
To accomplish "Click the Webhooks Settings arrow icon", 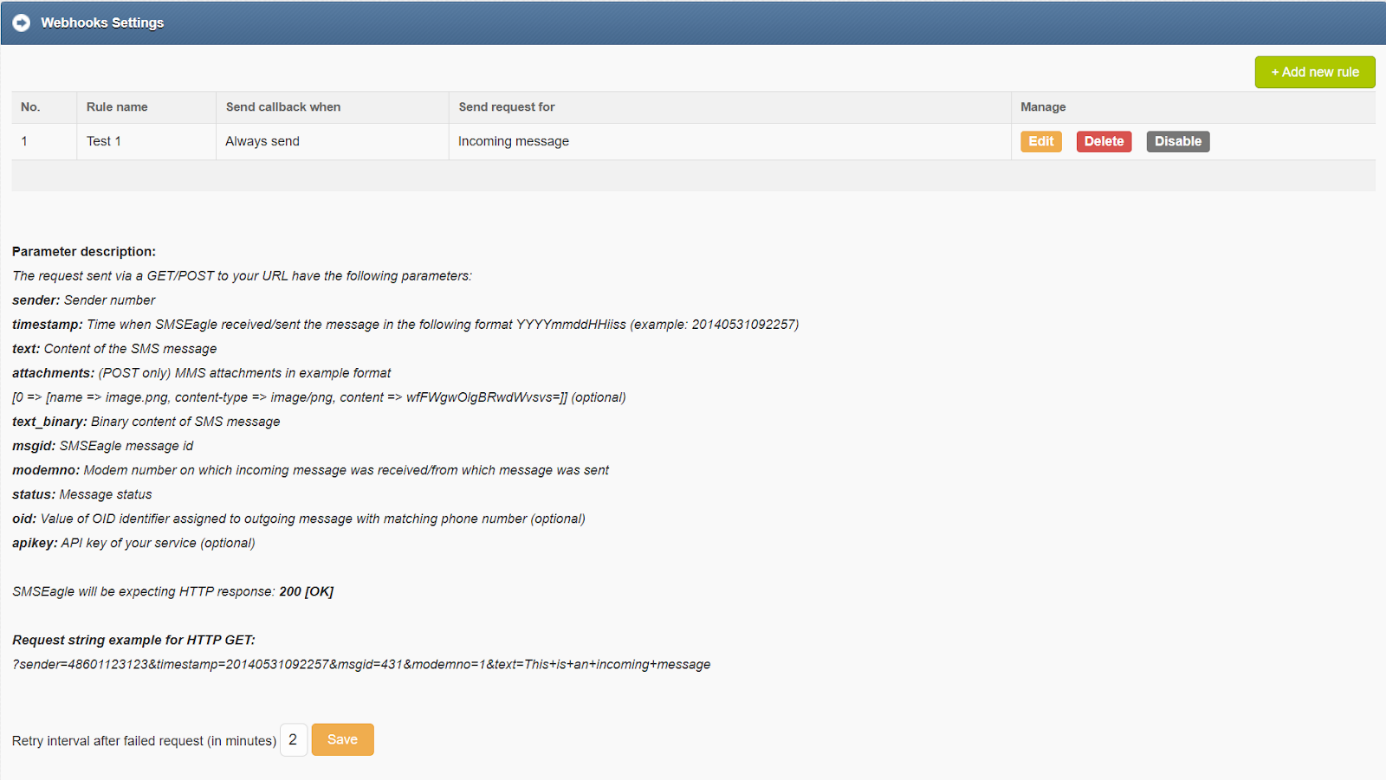I will pos(21,22).
